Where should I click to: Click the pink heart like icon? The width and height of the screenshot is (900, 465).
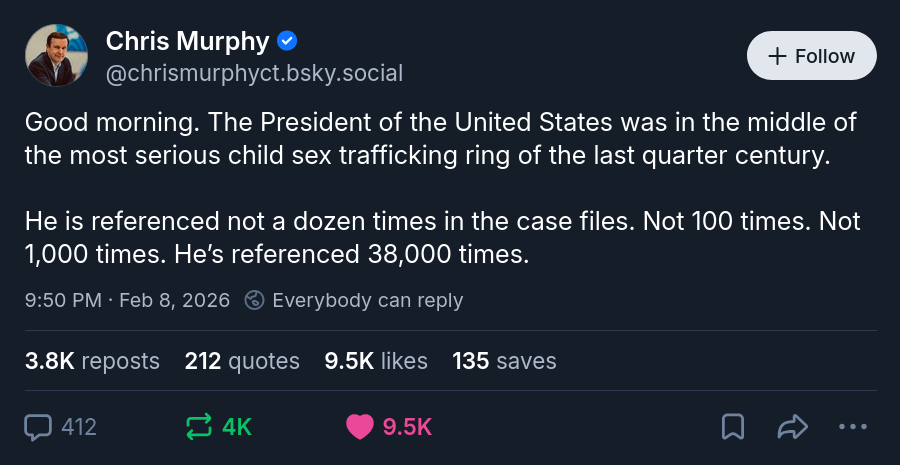point(360,427)
